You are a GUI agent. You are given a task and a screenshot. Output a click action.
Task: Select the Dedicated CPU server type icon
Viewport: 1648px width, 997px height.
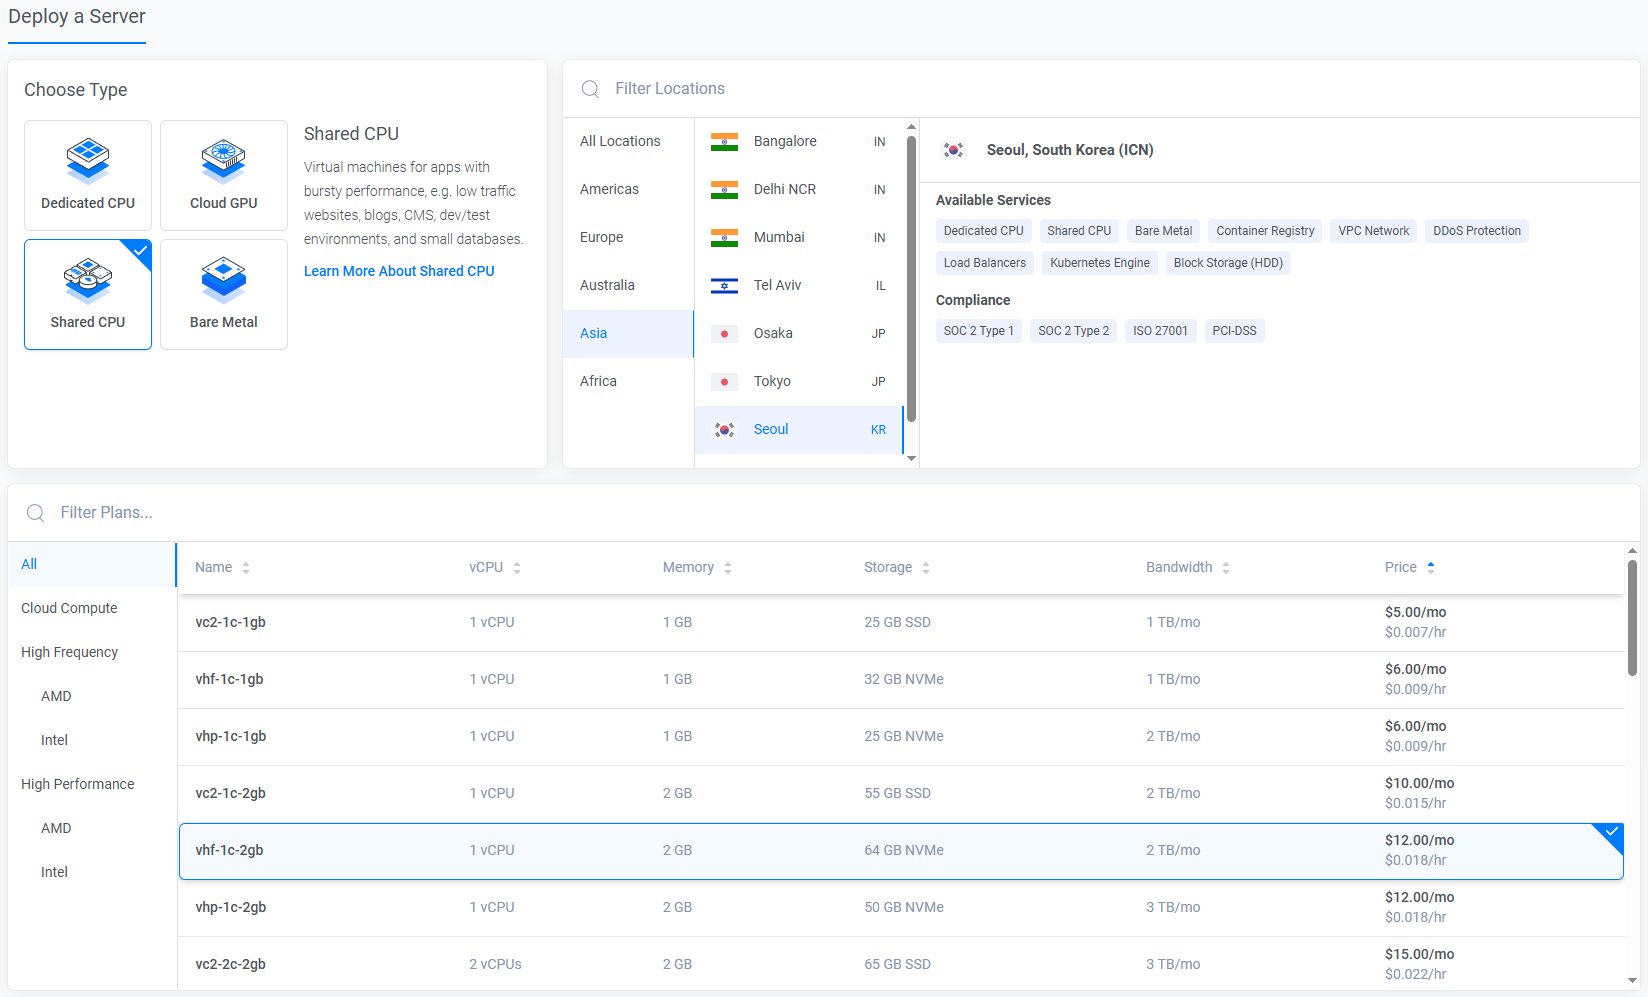point(88,161)
